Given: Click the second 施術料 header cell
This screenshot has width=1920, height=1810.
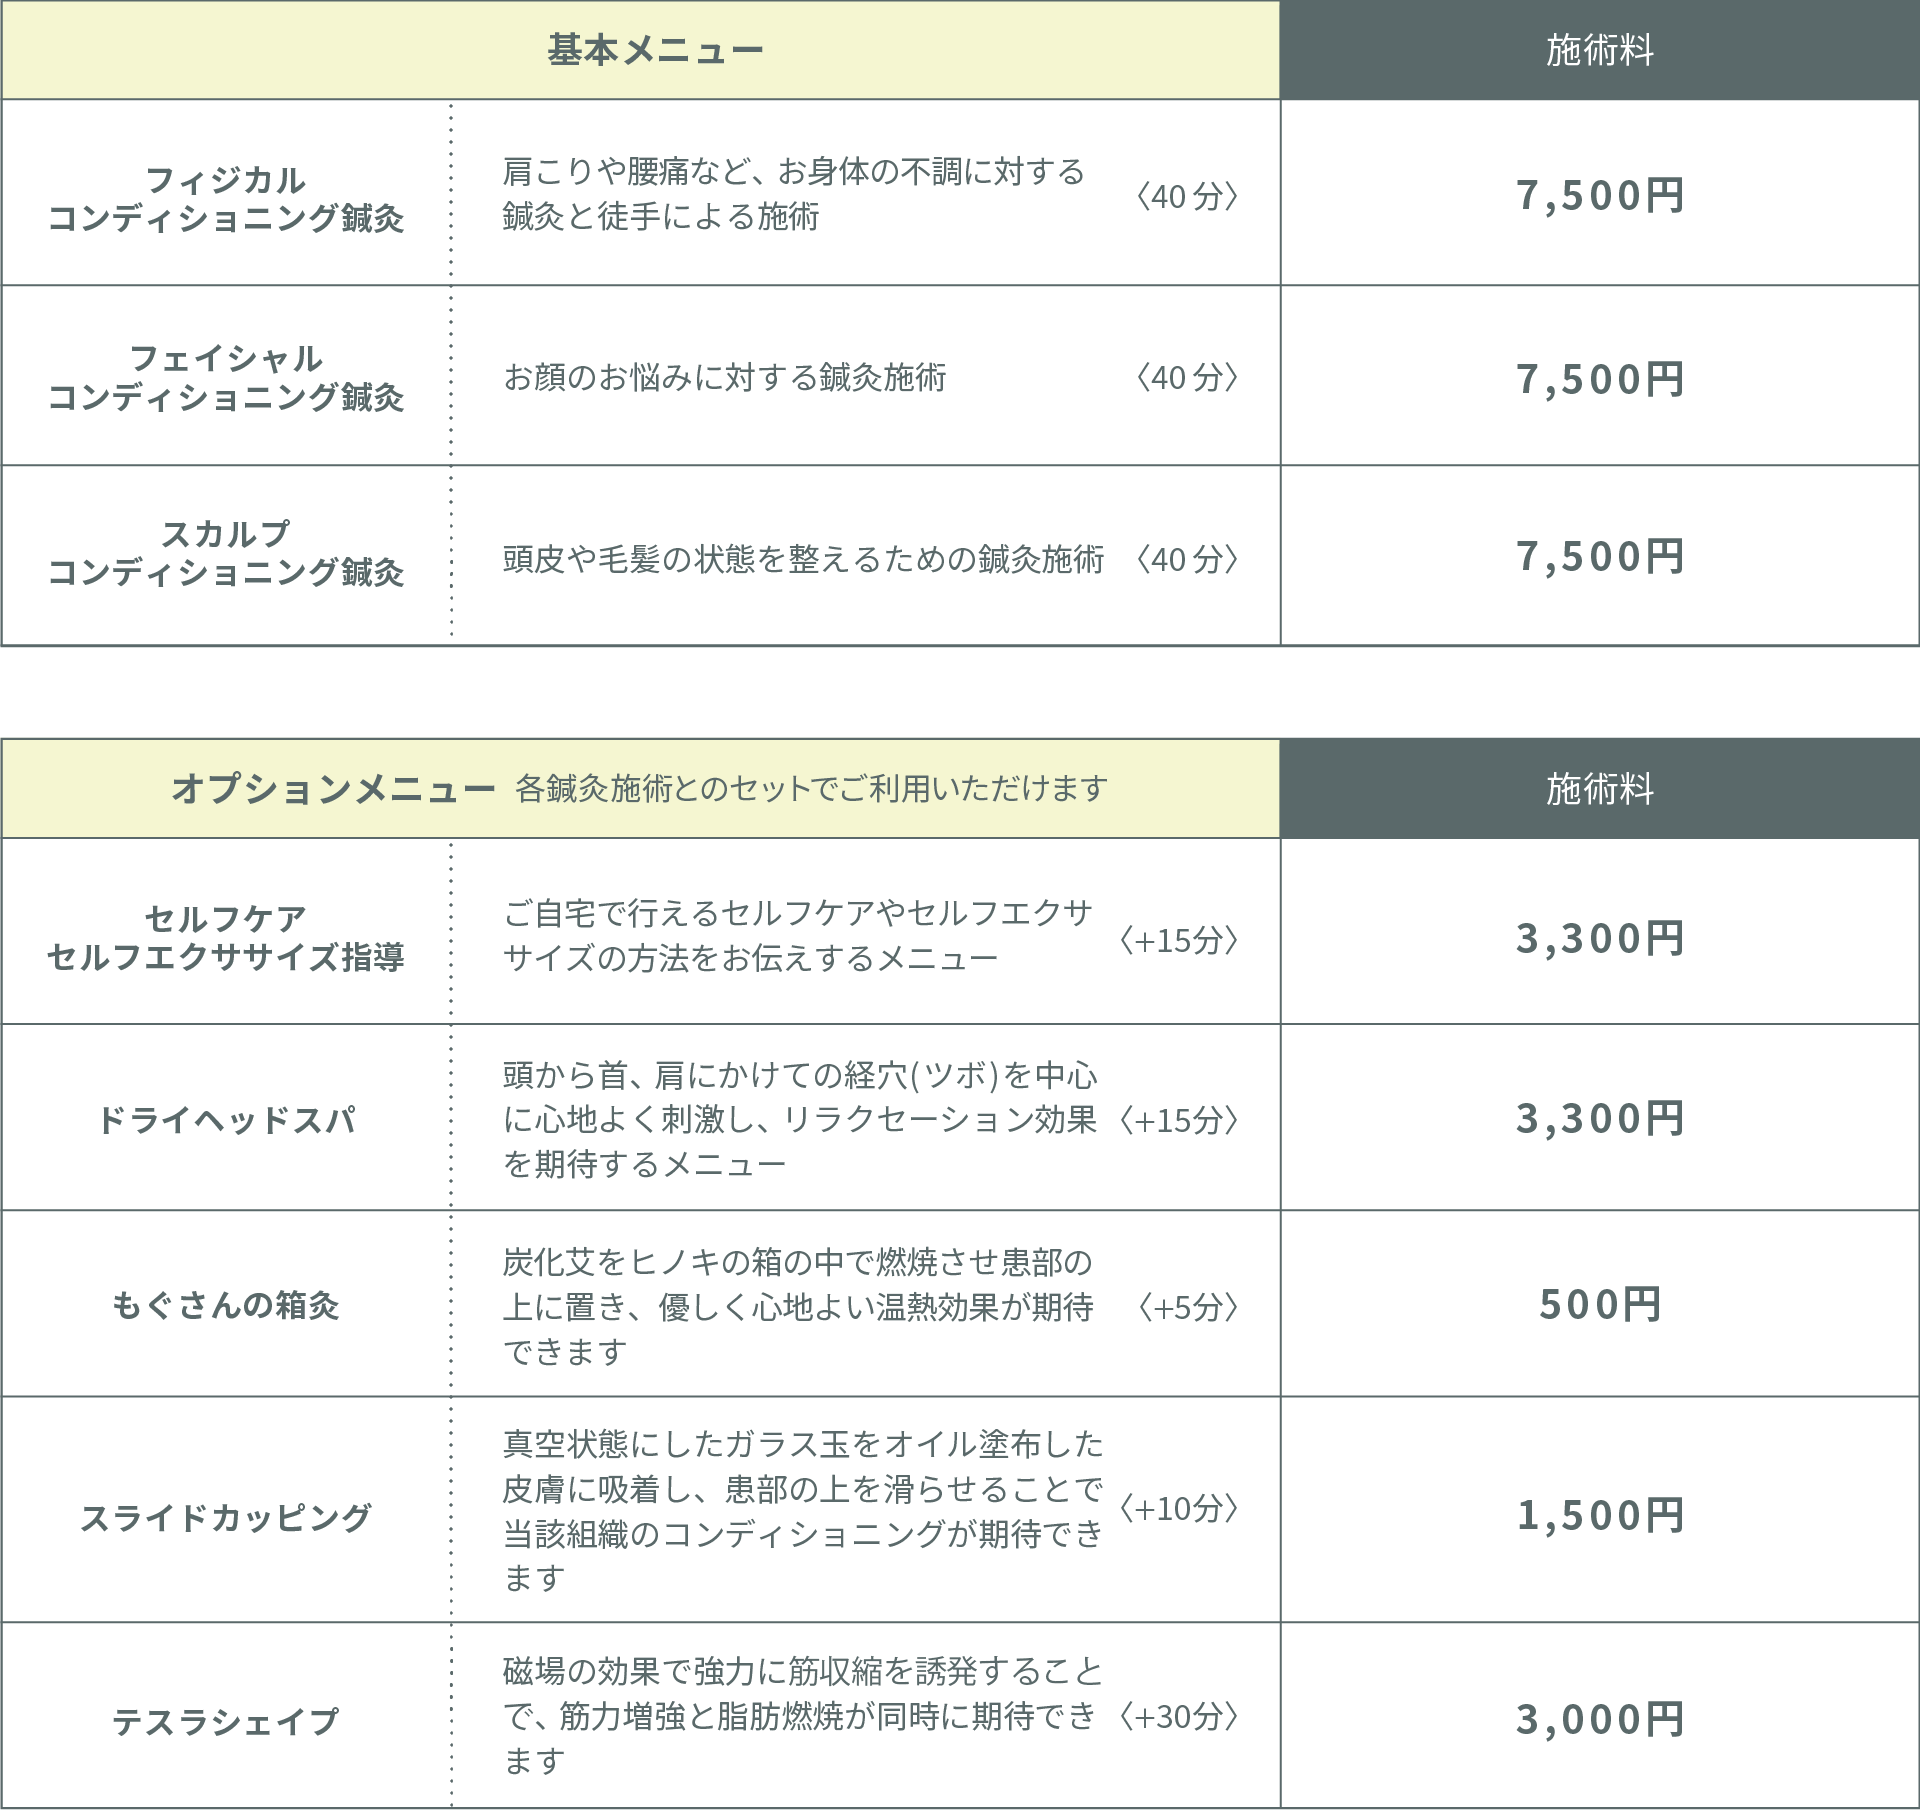Looking at the screenshot, I should [1599, 788].
